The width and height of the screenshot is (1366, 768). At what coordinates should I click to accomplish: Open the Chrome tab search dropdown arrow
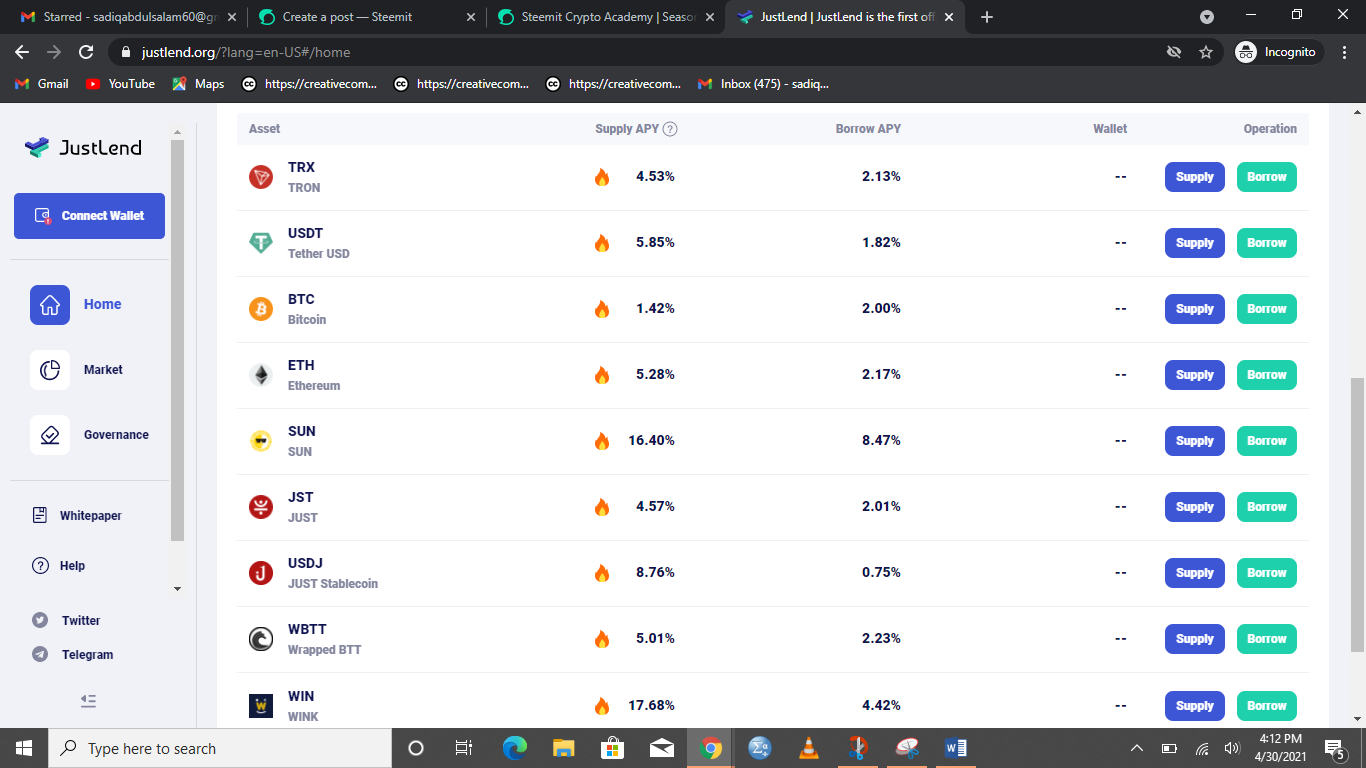tap(1207, 17)
